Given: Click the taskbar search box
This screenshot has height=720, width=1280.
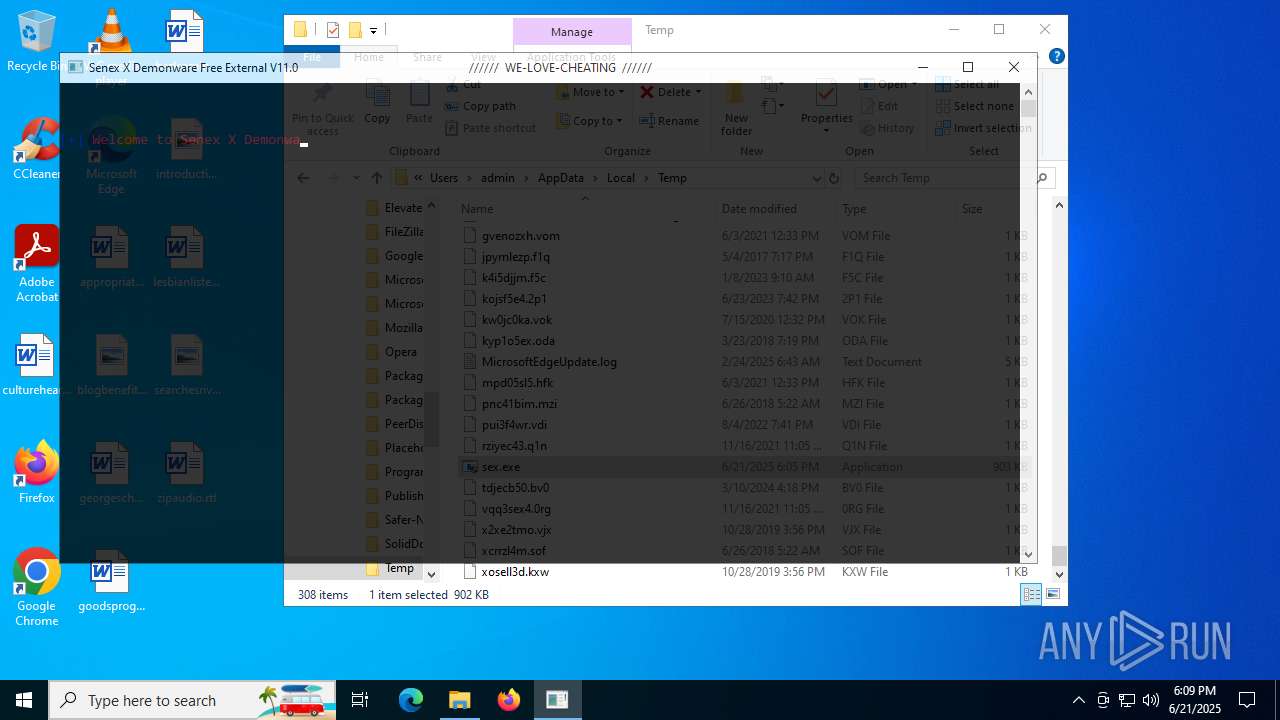Looking at the screenshot, I should point(192,700).
